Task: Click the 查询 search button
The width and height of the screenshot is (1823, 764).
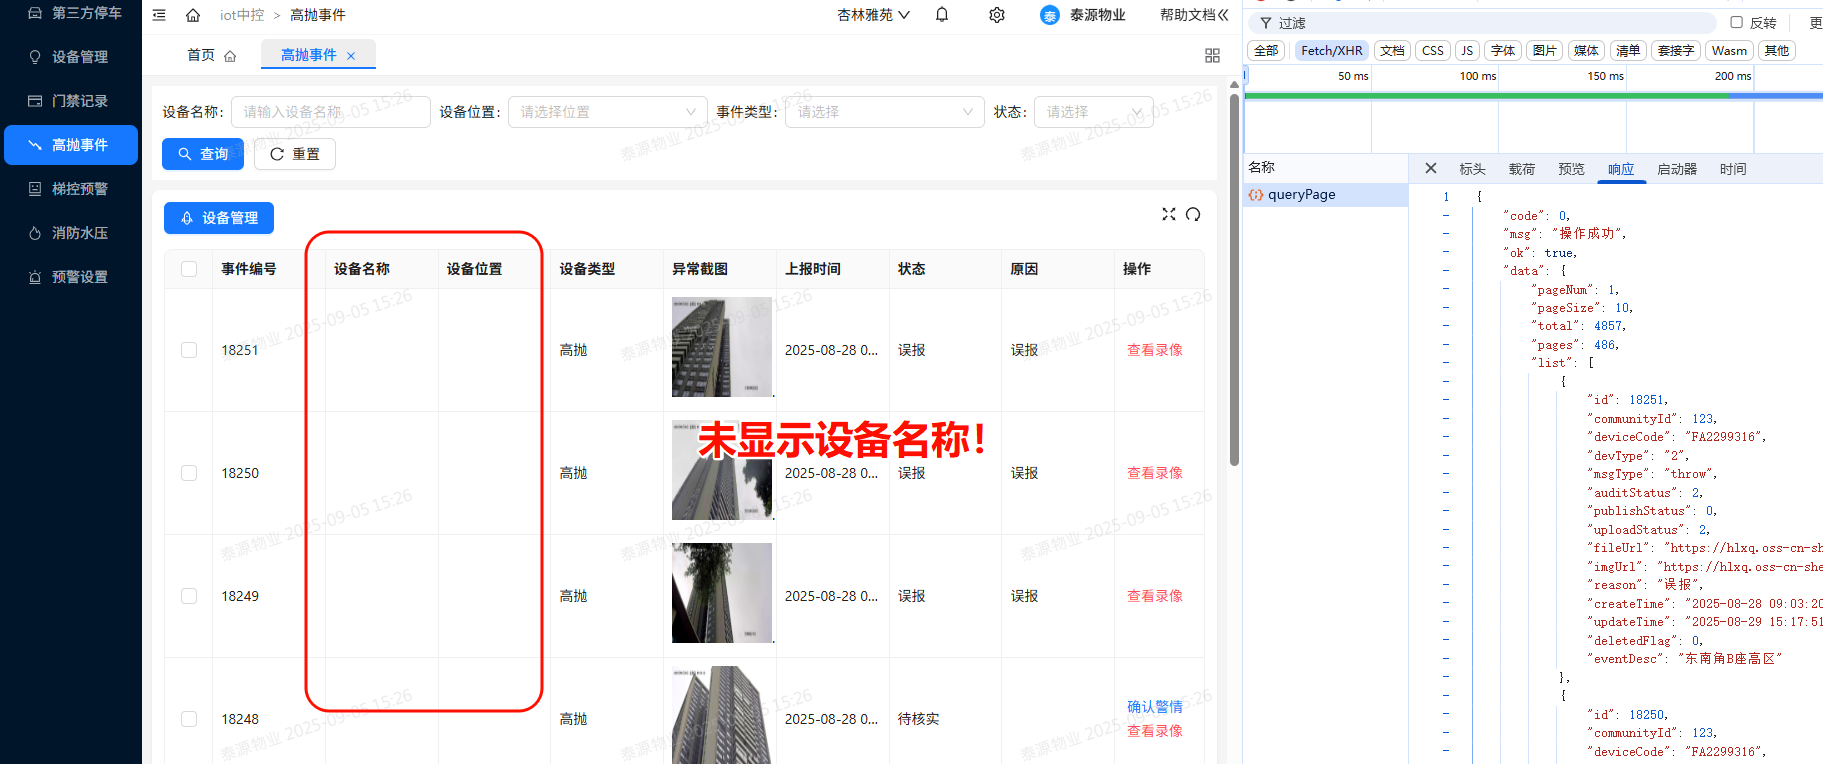Action: pyautogui.click(x=203, y=154)
